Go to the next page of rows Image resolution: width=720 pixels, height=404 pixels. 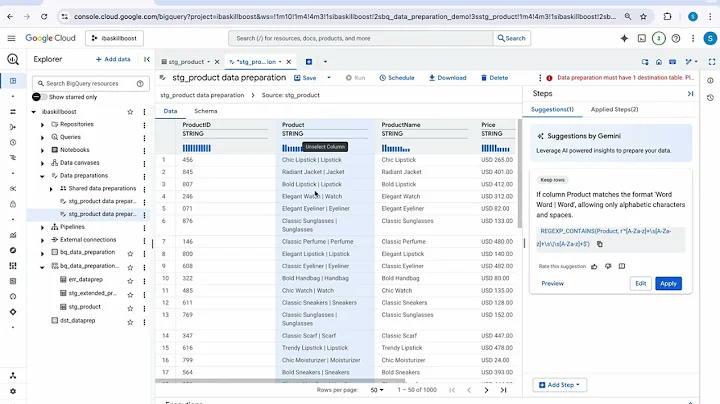coord(486,390)
